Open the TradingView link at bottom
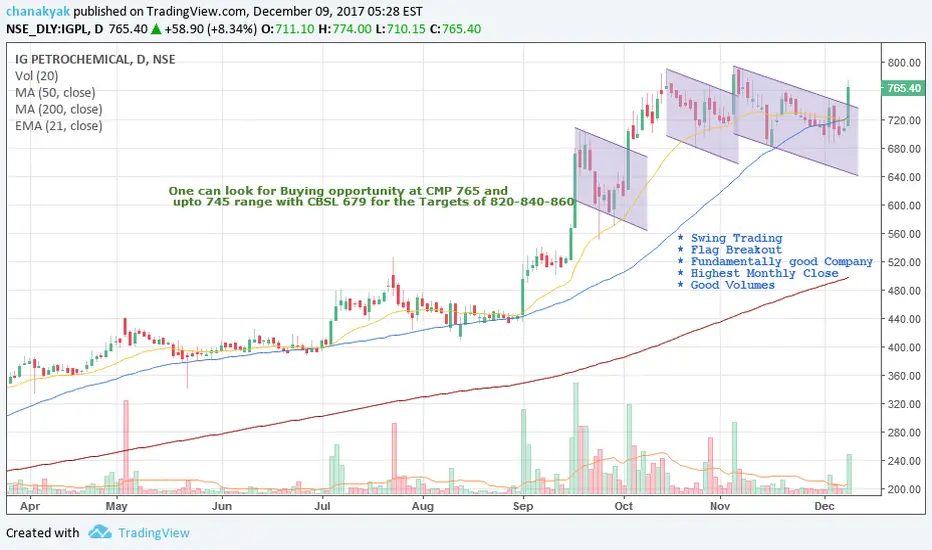Image resolution: width=932 pixels, height=550 pixels. point(153,533)
